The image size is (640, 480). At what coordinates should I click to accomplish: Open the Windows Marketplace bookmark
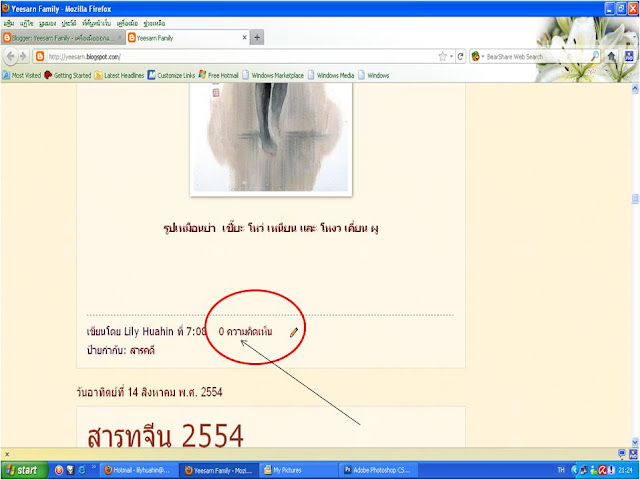click(x=273, y=75)
